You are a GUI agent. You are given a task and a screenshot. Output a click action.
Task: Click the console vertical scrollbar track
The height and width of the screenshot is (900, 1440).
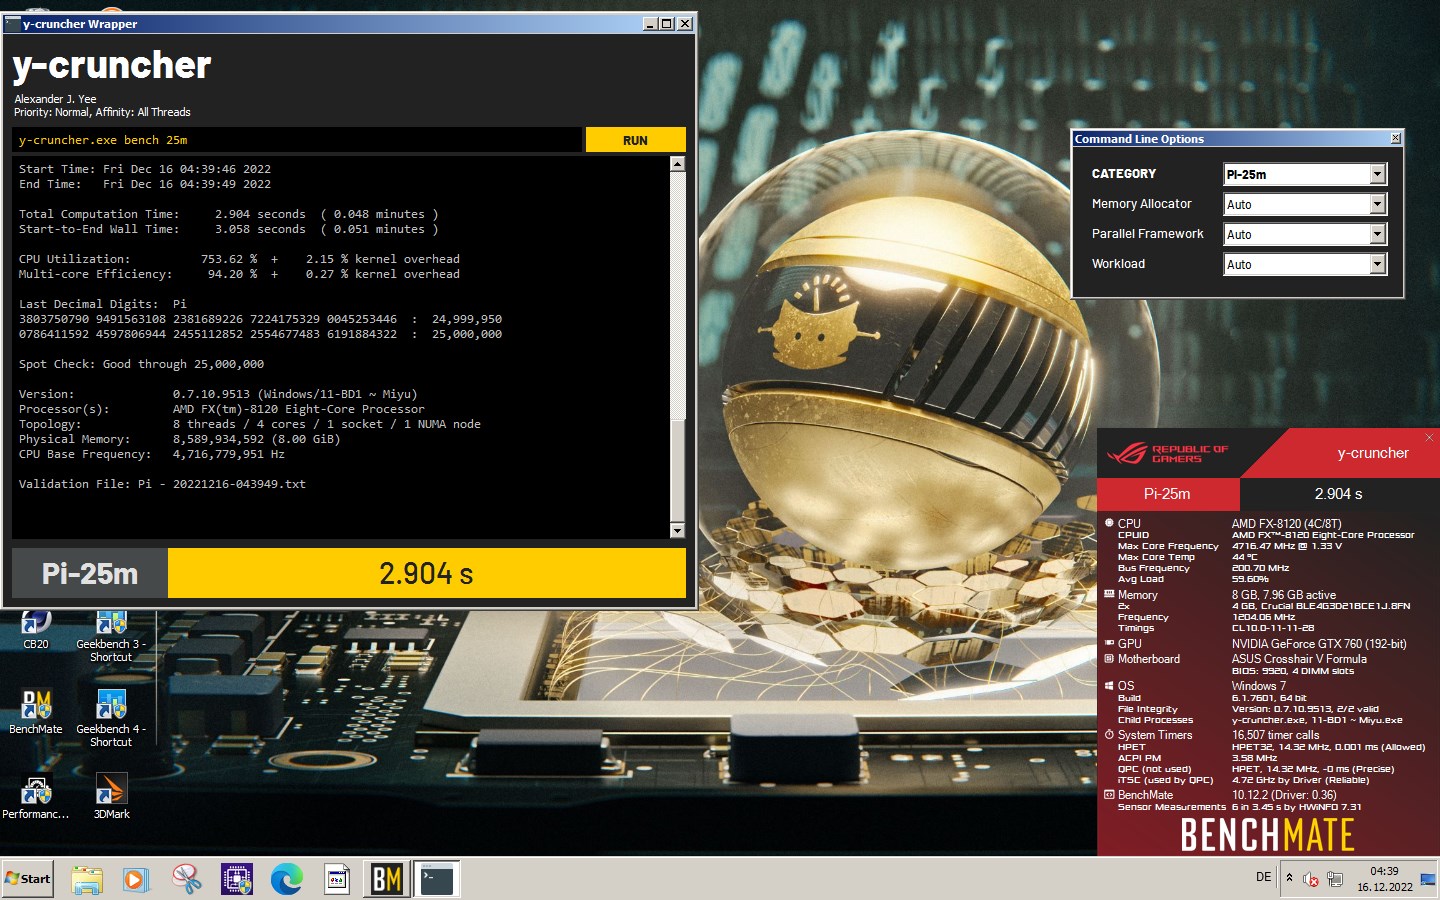(x=677, y=347)
